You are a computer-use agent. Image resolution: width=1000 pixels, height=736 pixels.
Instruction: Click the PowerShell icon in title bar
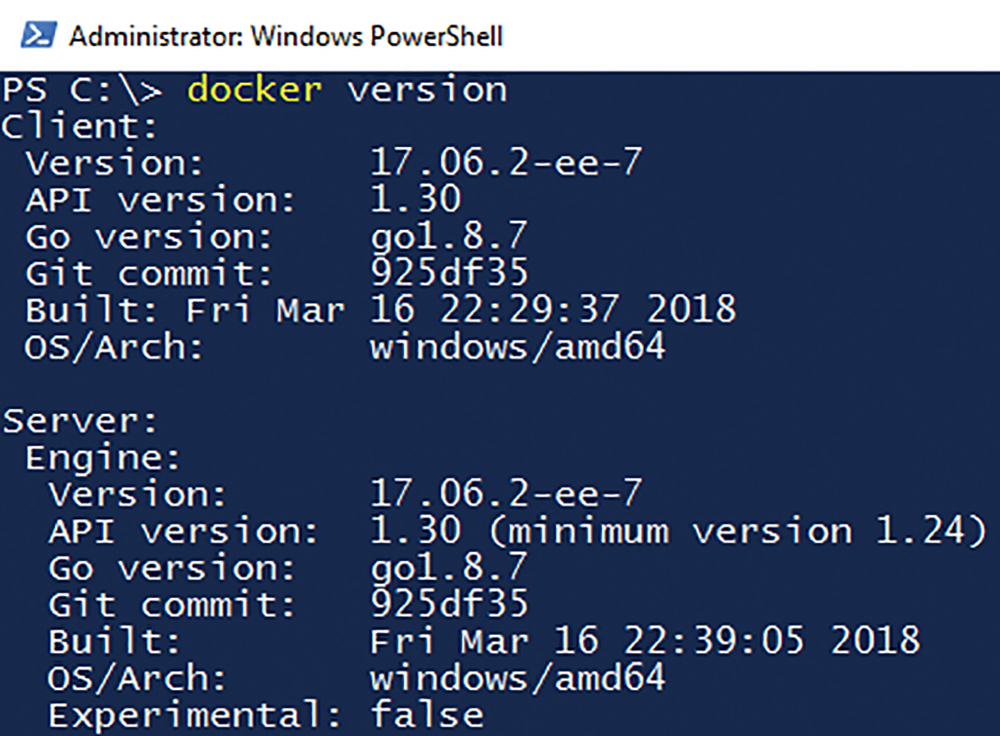point(38,35)
